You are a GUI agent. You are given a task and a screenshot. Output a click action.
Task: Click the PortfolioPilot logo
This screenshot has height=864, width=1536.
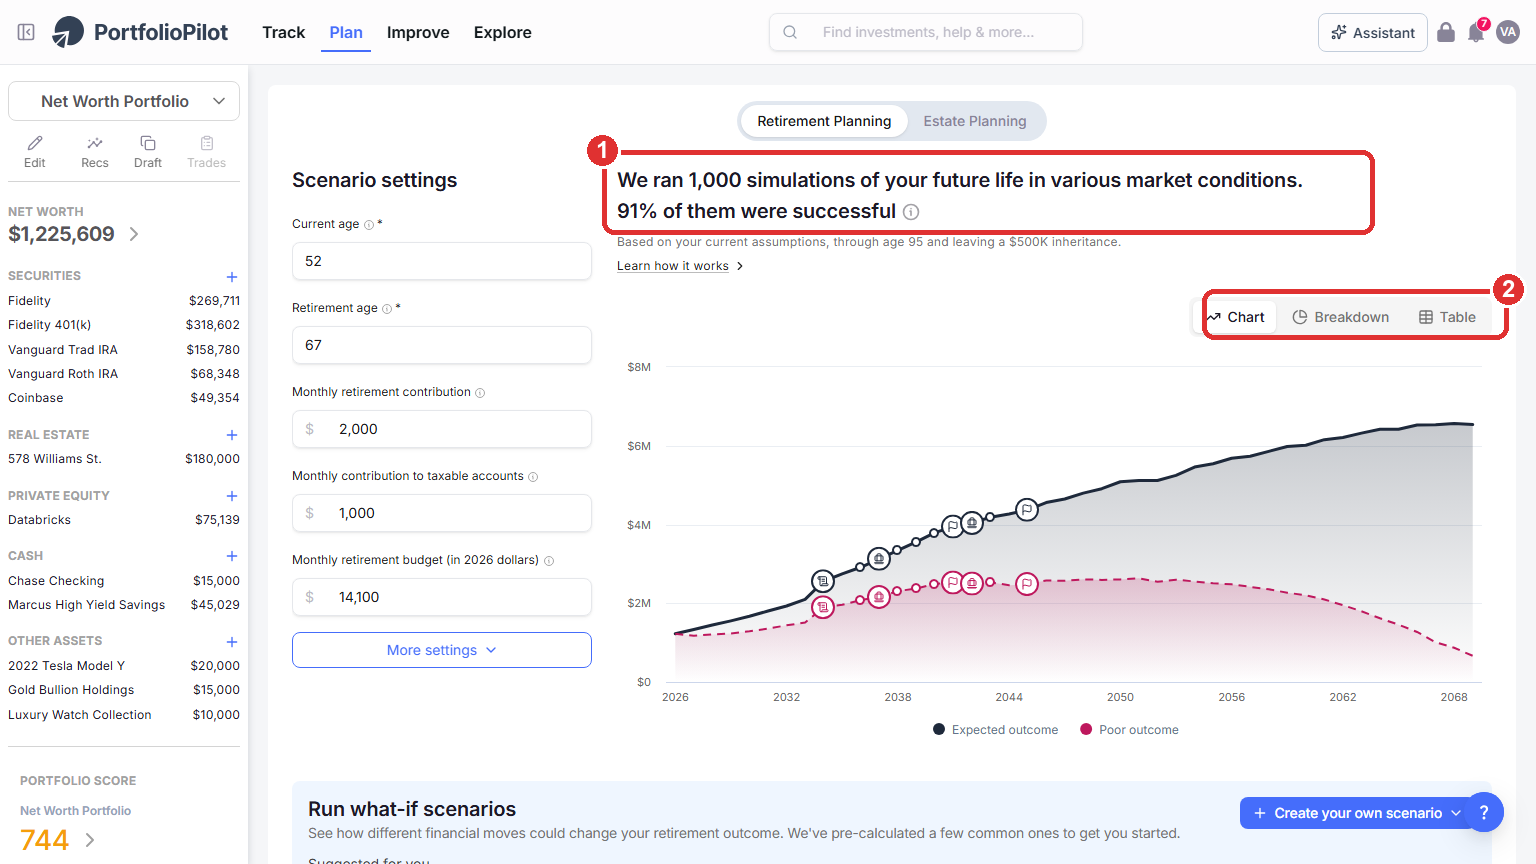pyautogui.click(x=141, y=32)
